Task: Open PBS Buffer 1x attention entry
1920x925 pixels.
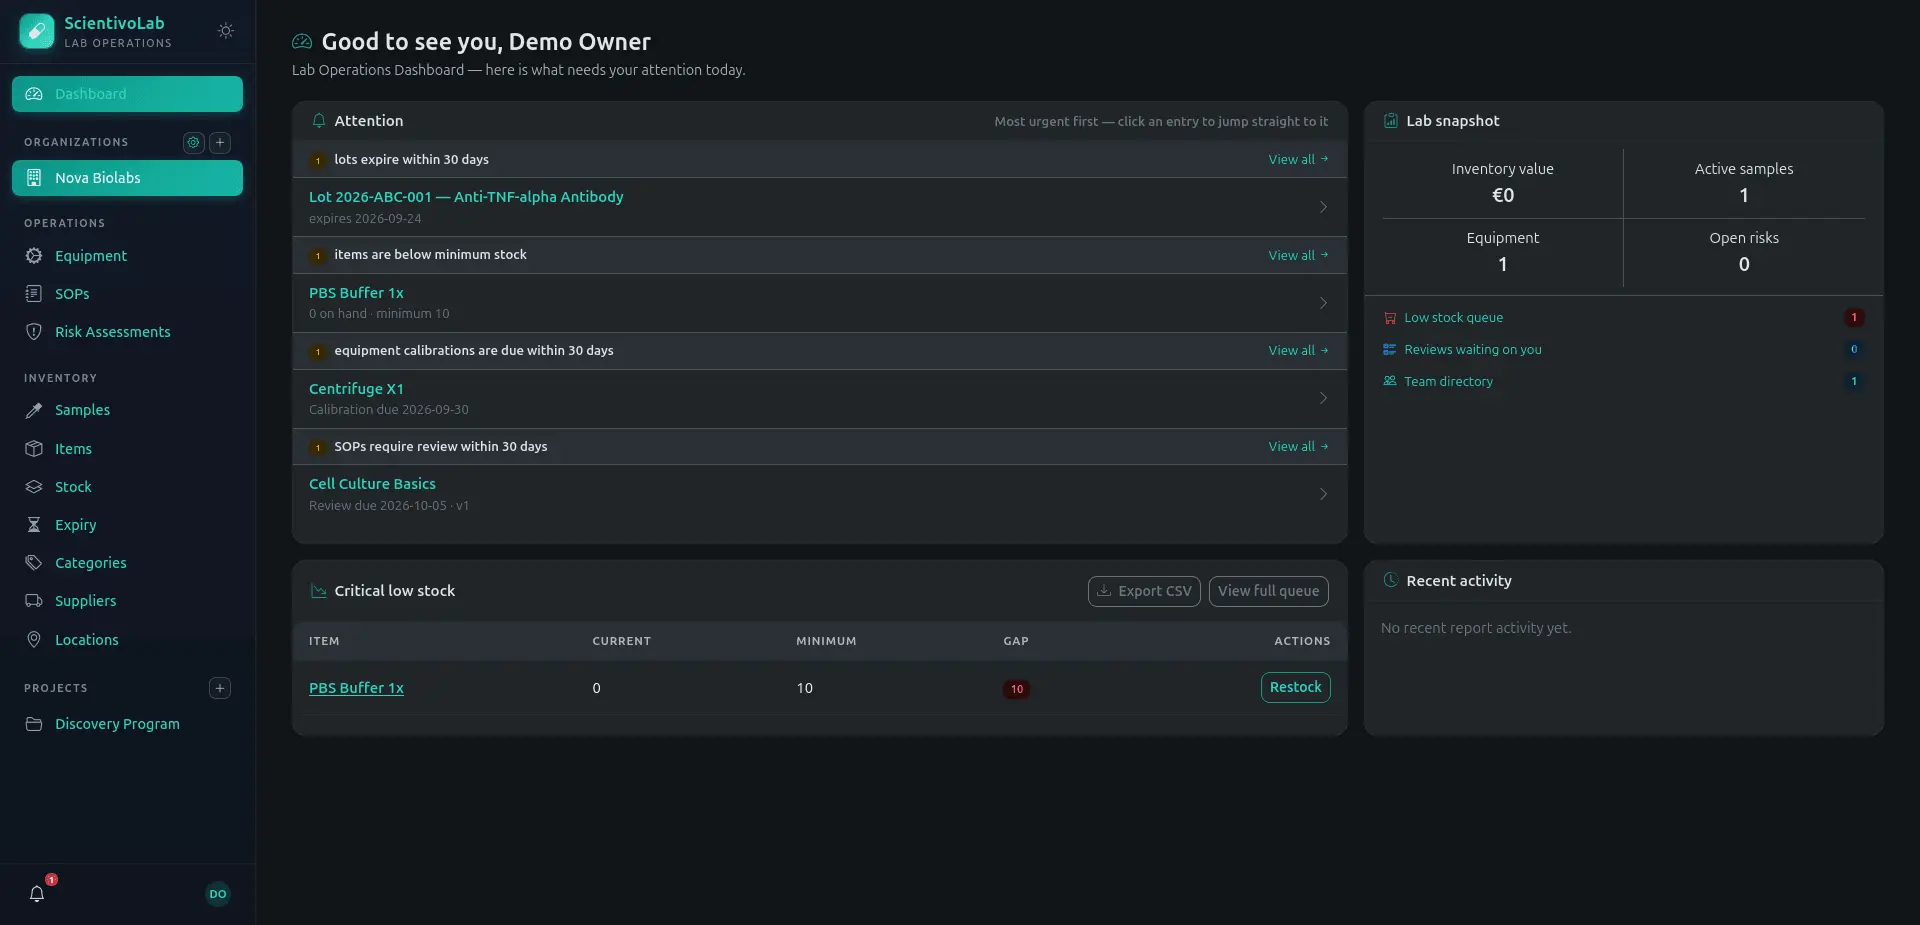Action: point(819,303)
